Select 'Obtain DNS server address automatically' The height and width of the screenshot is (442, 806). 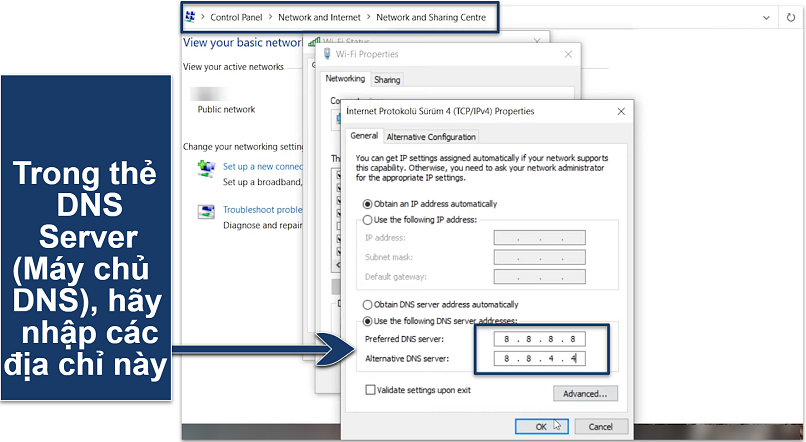(366, 304)
